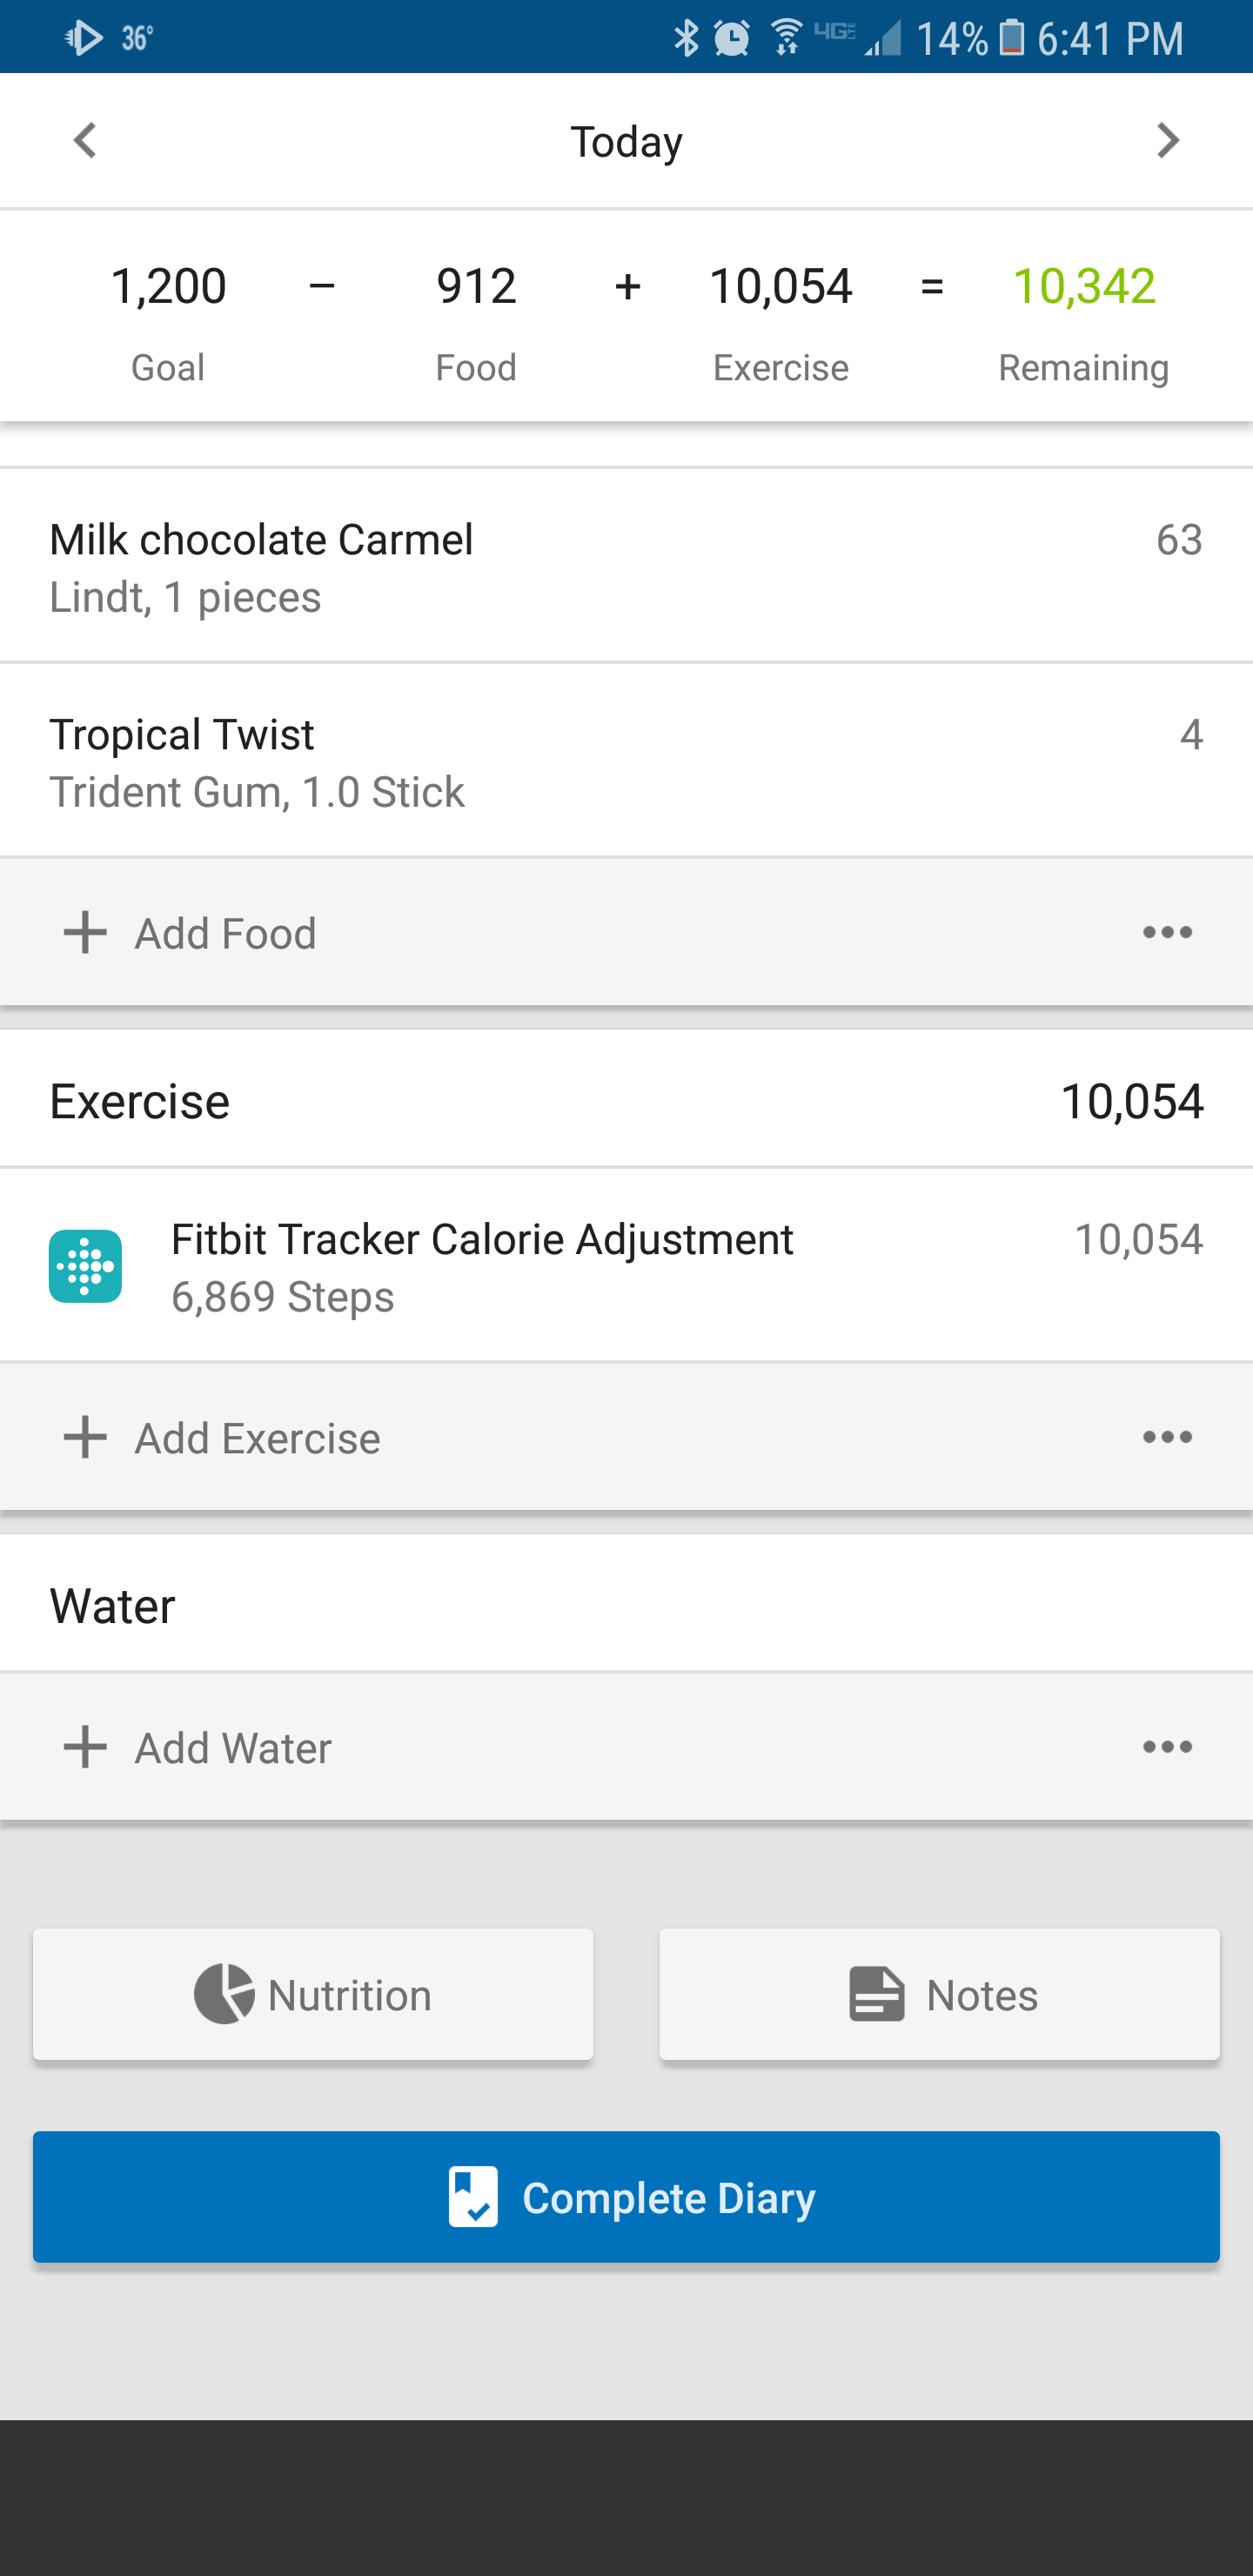
Task: Open more options for the Water section
Action: pyautogui.click(x=1167, y=1747)
